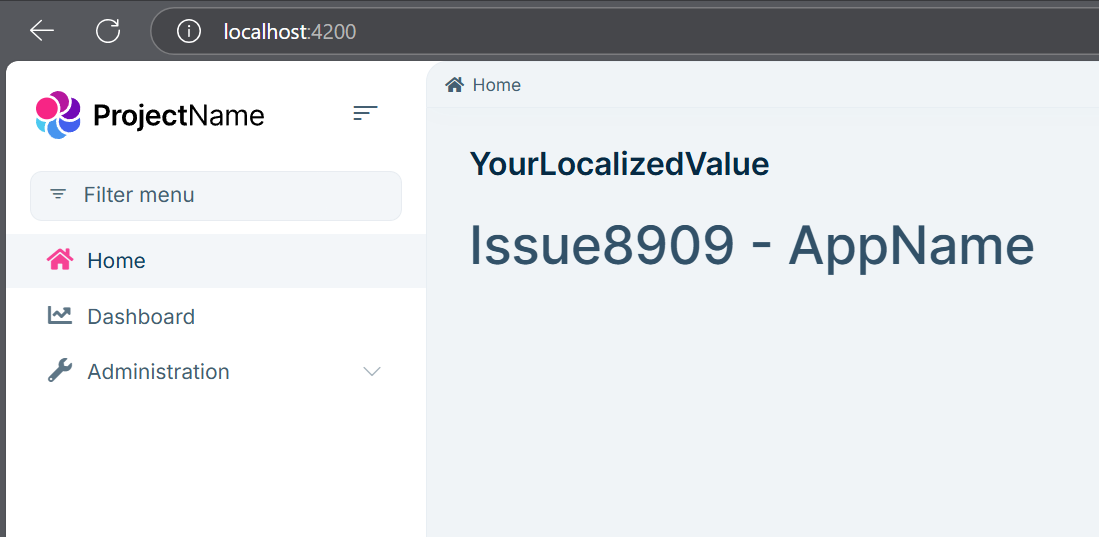Click the Administration wrench icon

point(60,371)
